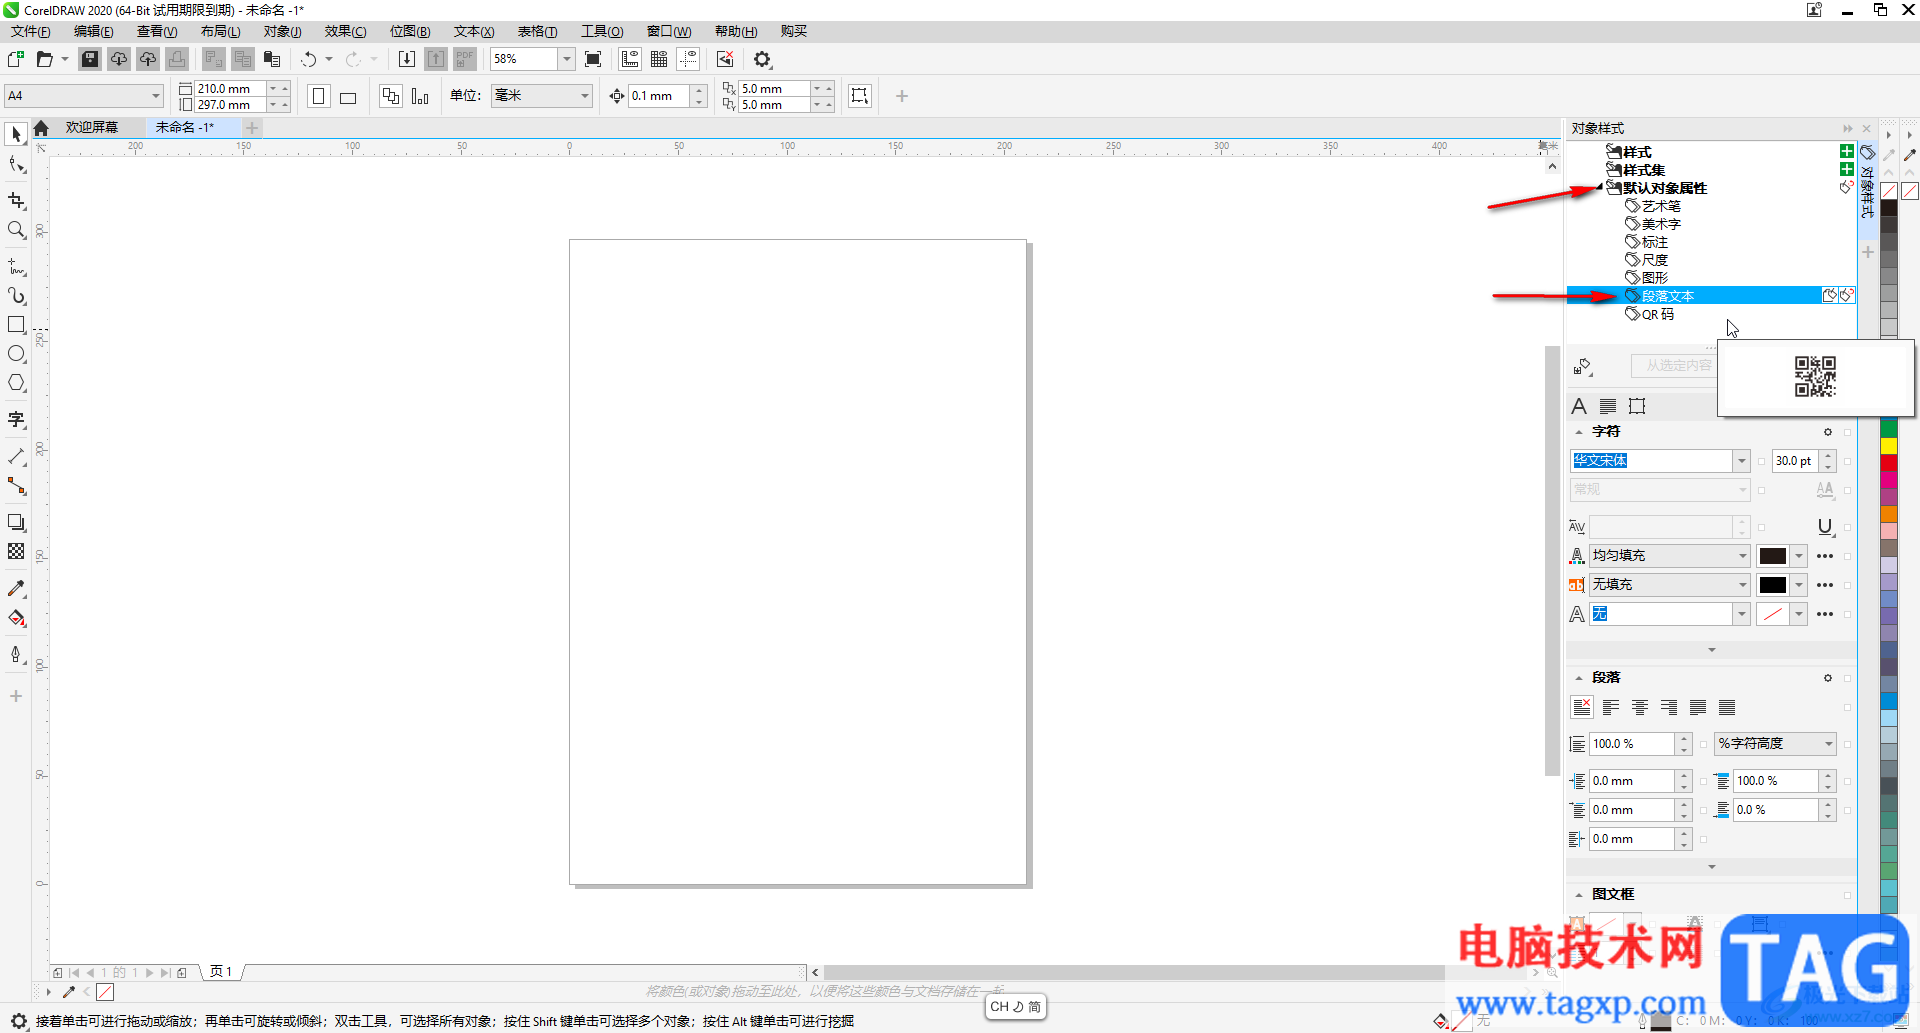The image size is (1920, 1033).
Task: Center align paragraph text
Action: point(1640,708)
